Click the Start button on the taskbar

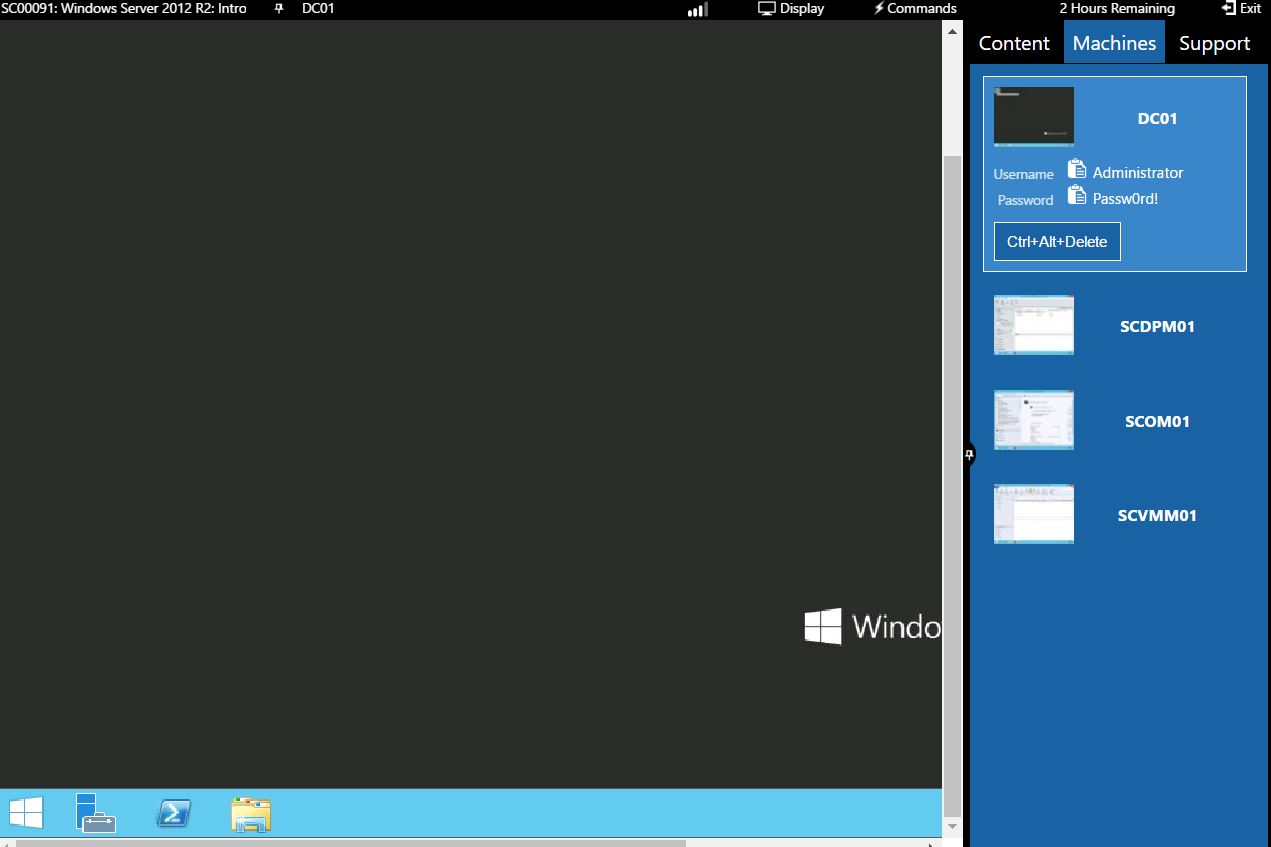(x=26, y=813)
